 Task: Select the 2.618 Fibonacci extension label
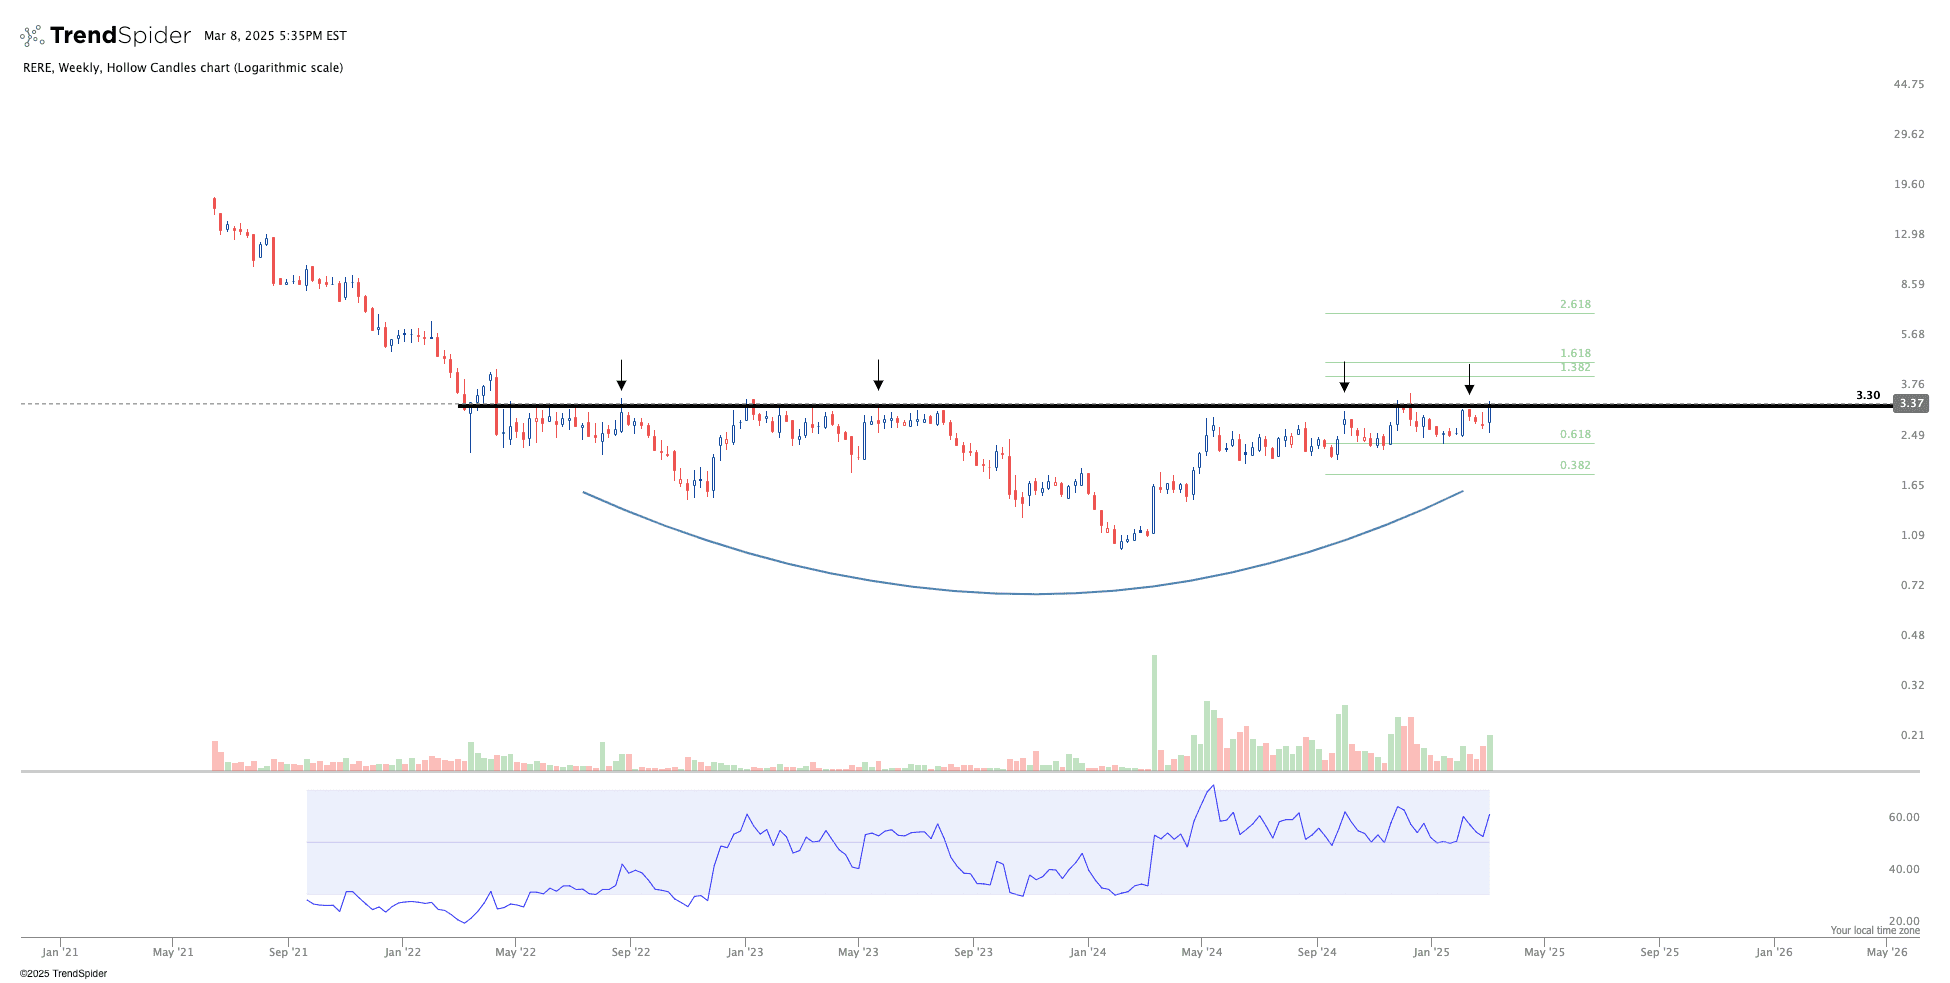click(x=1575, y=304)
